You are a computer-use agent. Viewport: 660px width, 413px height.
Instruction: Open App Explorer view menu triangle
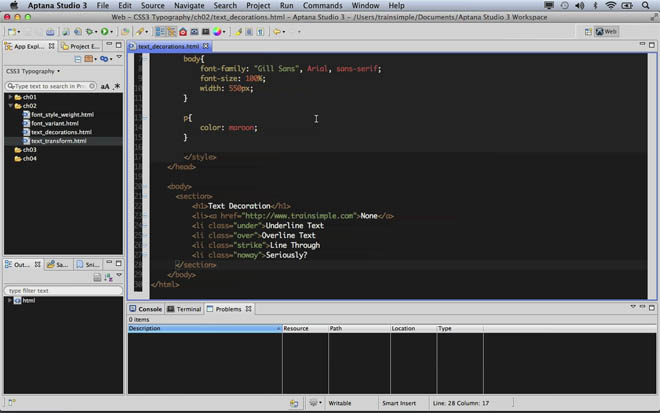(x=119, y=57)
